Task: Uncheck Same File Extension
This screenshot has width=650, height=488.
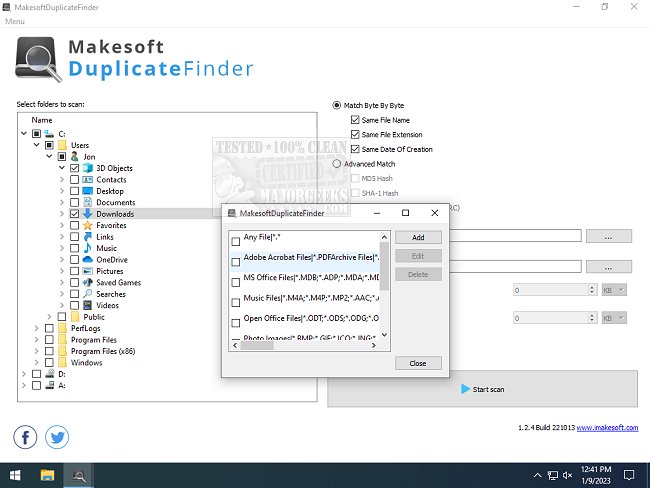Action: pyautogui.click(x=355, y=134)
